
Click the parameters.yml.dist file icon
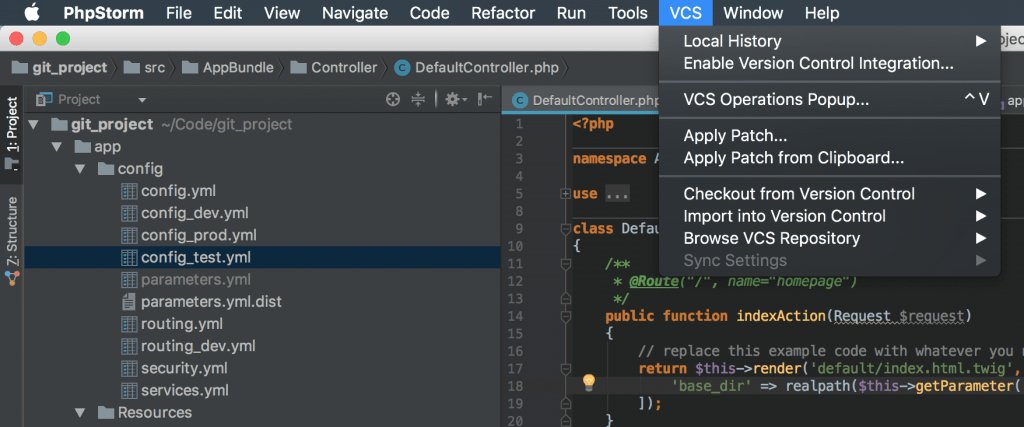point(129,302)
